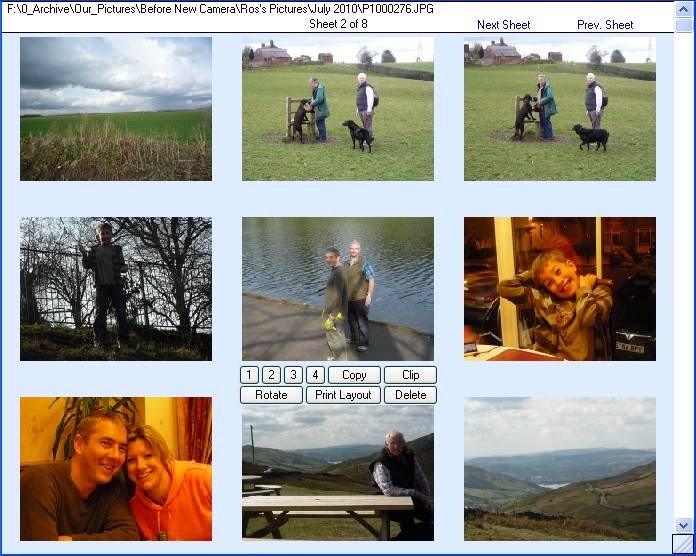Click the 'Sheet 2 of 8' label

click(x=338, y=24)
